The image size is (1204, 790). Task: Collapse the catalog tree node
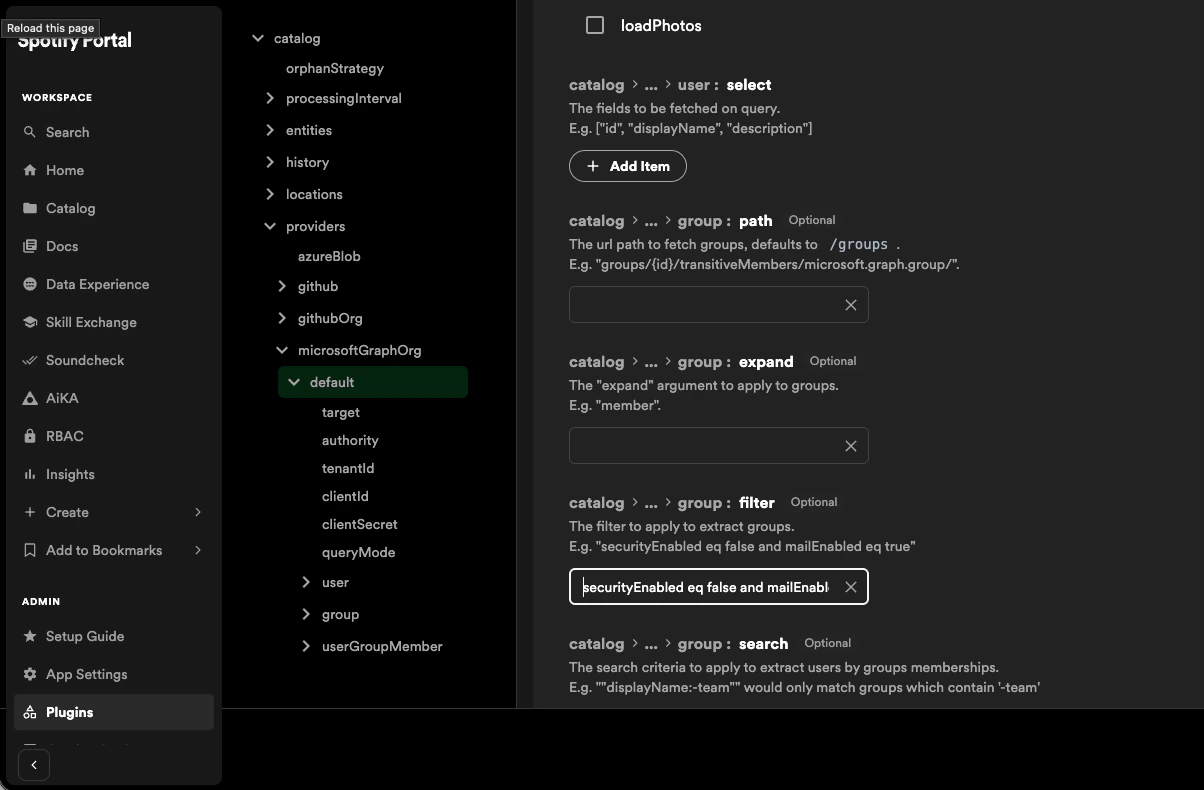[258, 38]
